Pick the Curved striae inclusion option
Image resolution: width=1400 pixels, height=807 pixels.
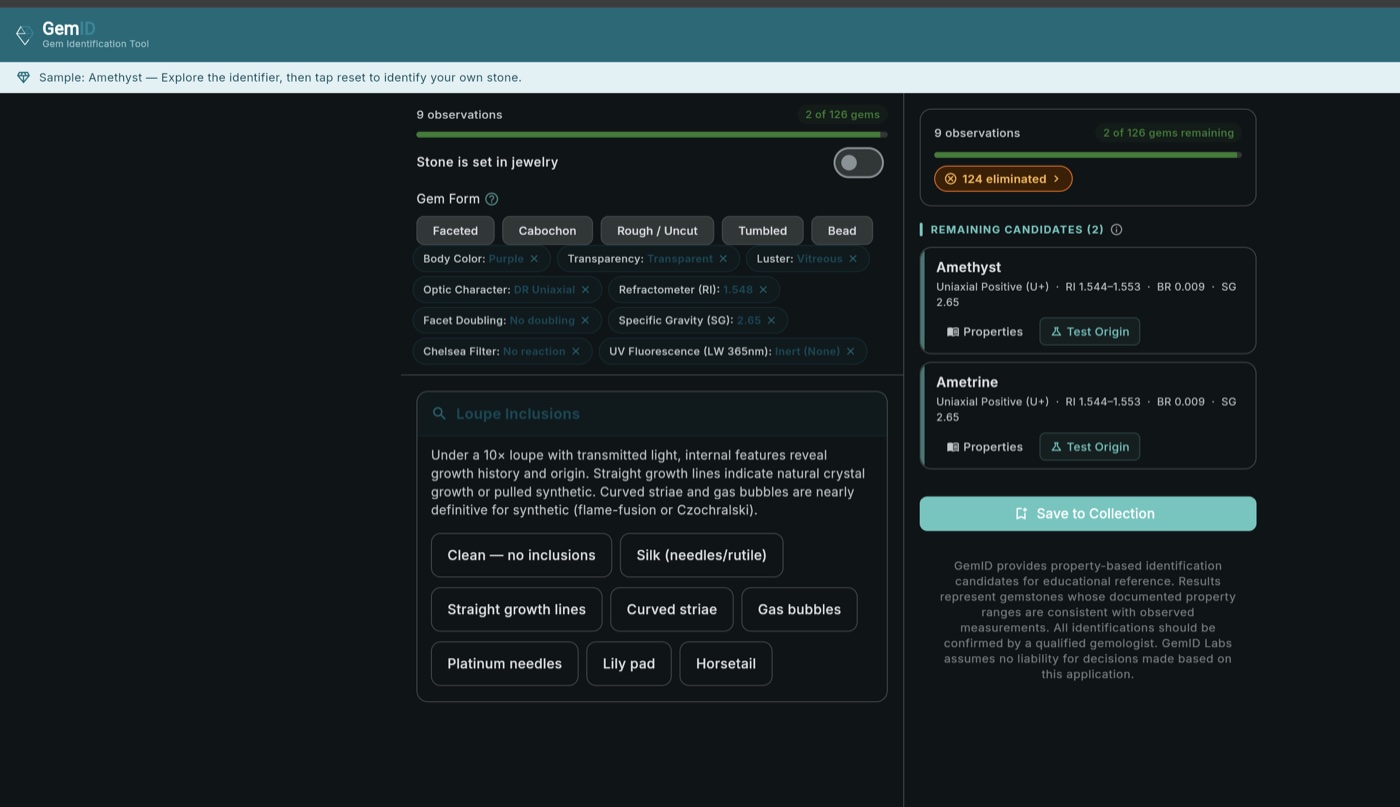[x=671, y=610]
